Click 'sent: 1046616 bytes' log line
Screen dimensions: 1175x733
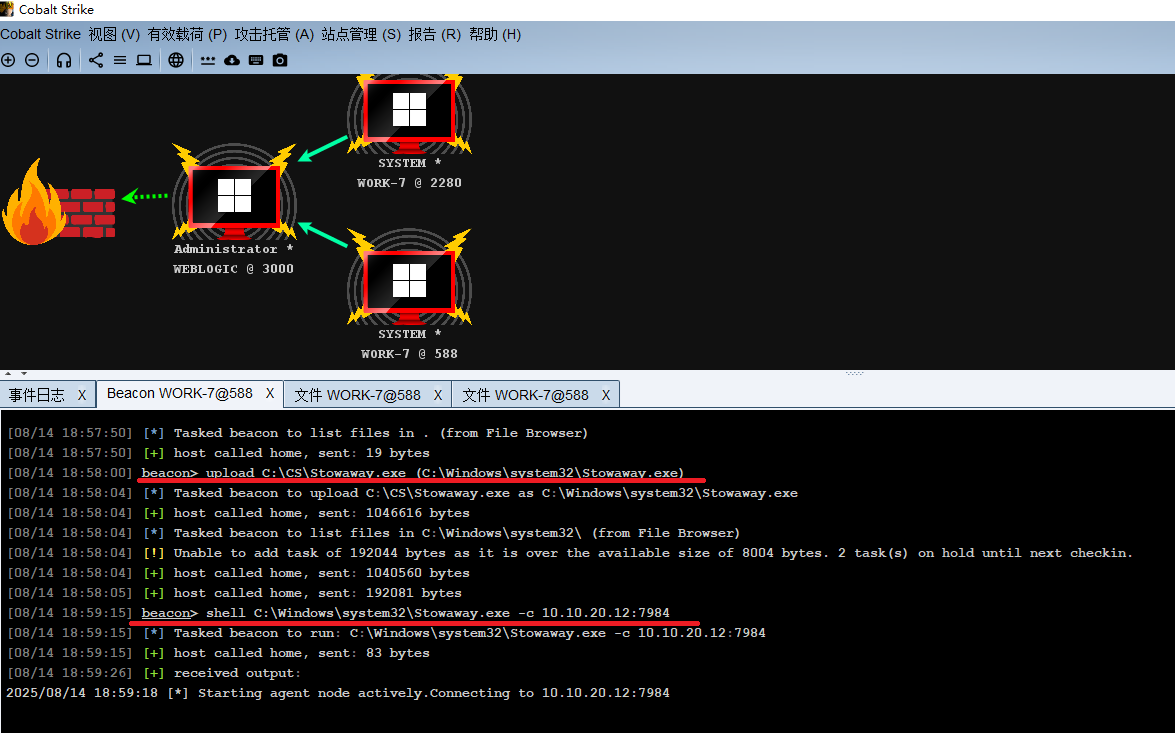click(x=238, y=513)
